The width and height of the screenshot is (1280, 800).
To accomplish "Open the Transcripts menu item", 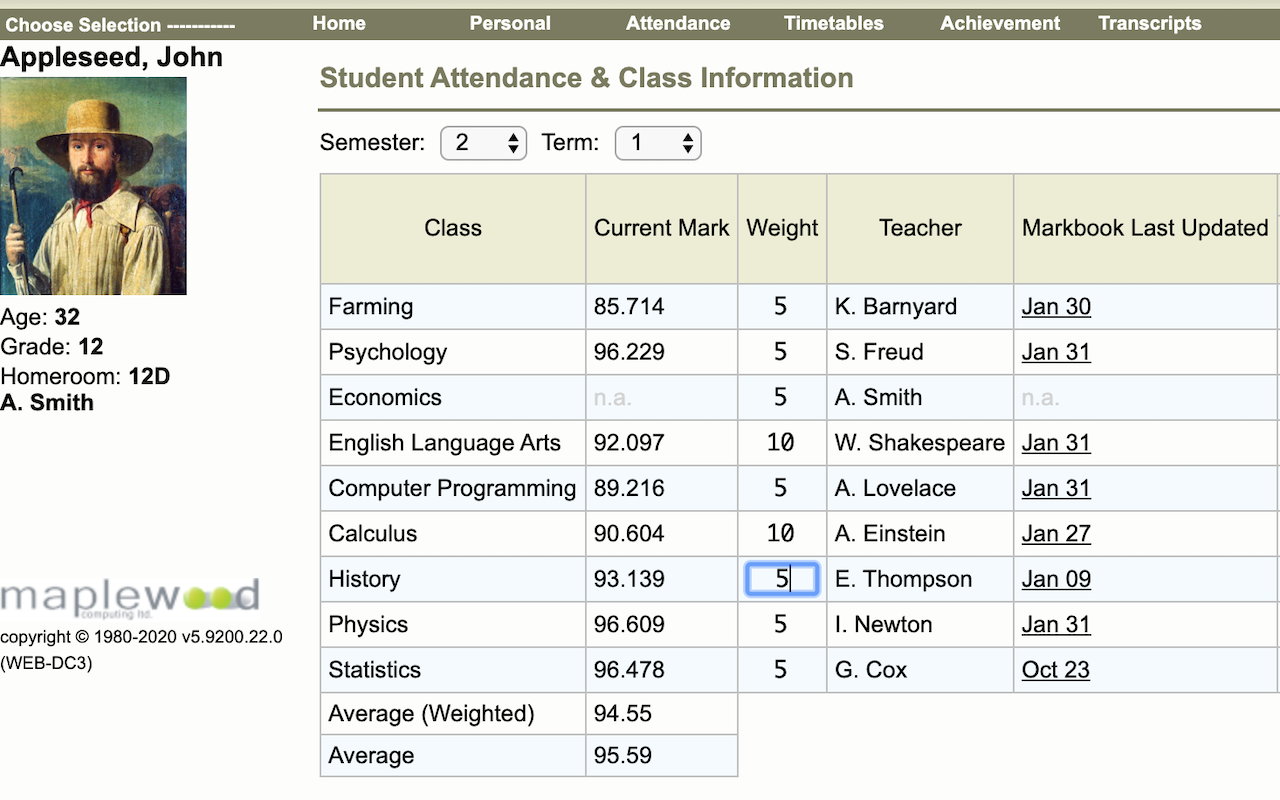I will 1150,23.
